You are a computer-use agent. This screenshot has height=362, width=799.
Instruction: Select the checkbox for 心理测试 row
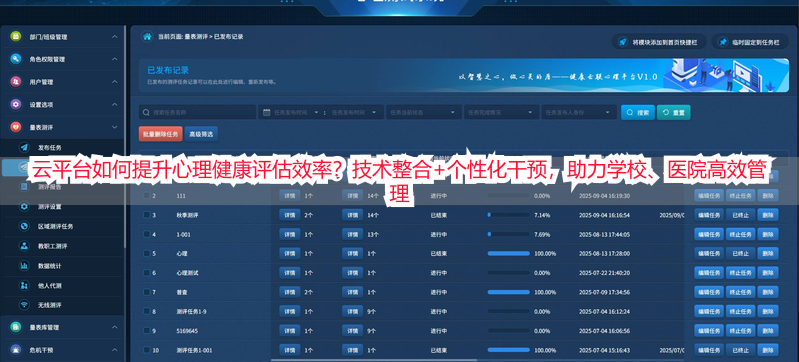point(147,272)
